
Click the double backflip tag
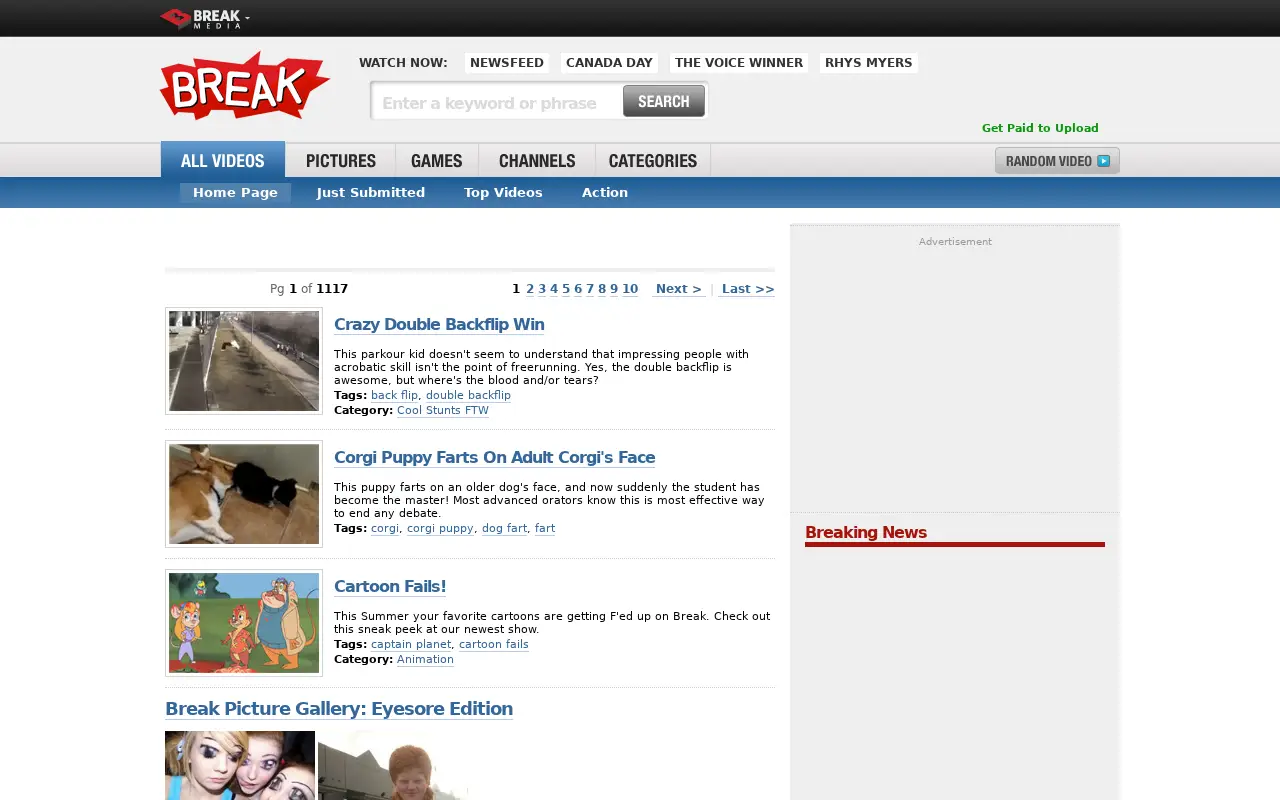468,396
